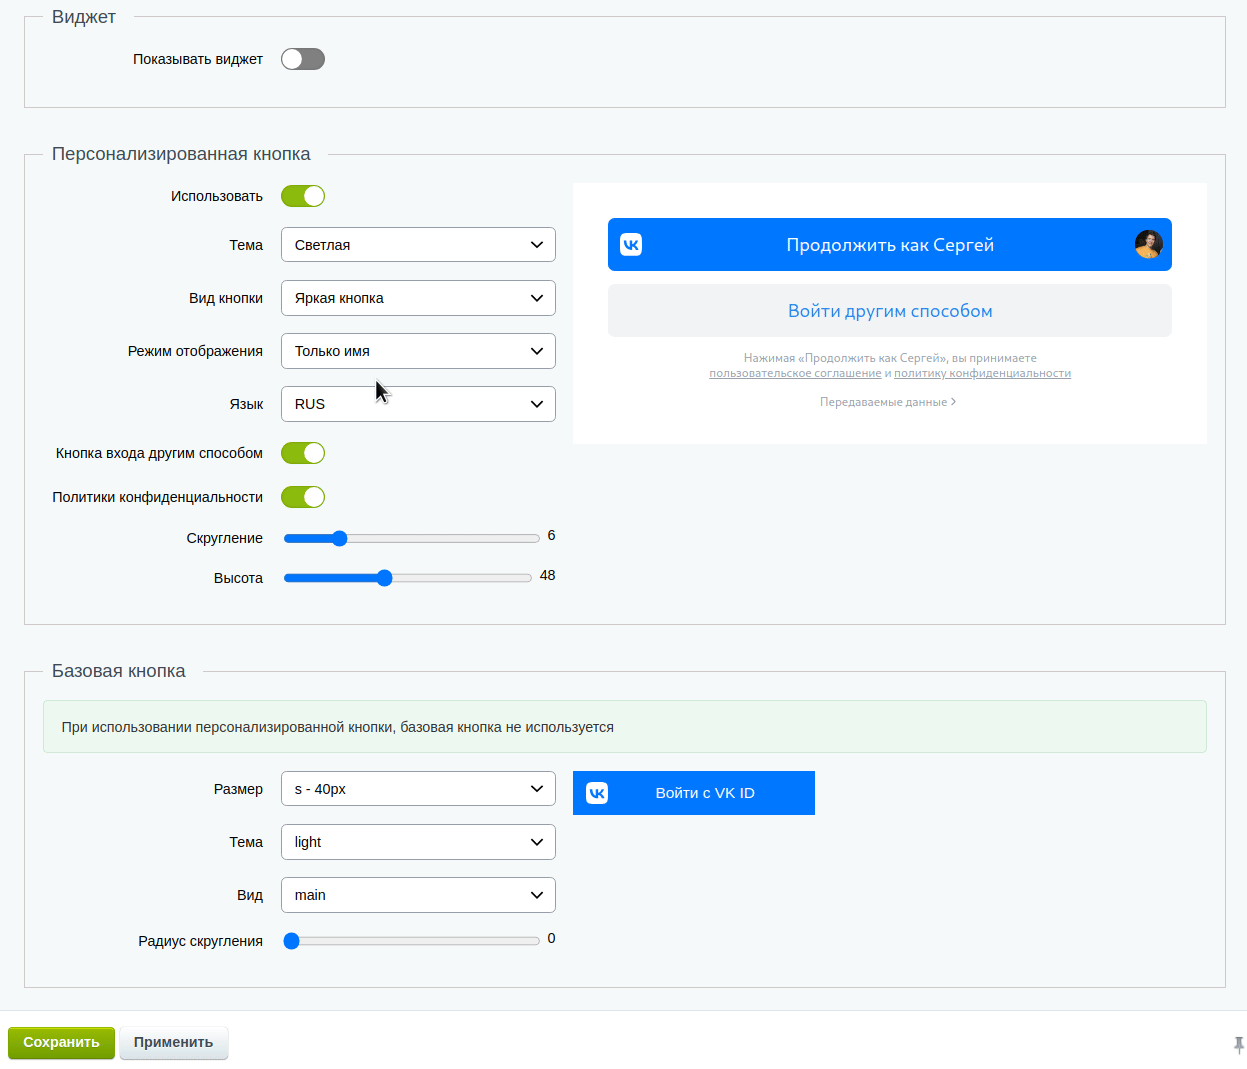Disable Политики конфиденциальности toggle
Image resolution: width=1247 pixels, height=1069 pixels.
coord(303,496)
